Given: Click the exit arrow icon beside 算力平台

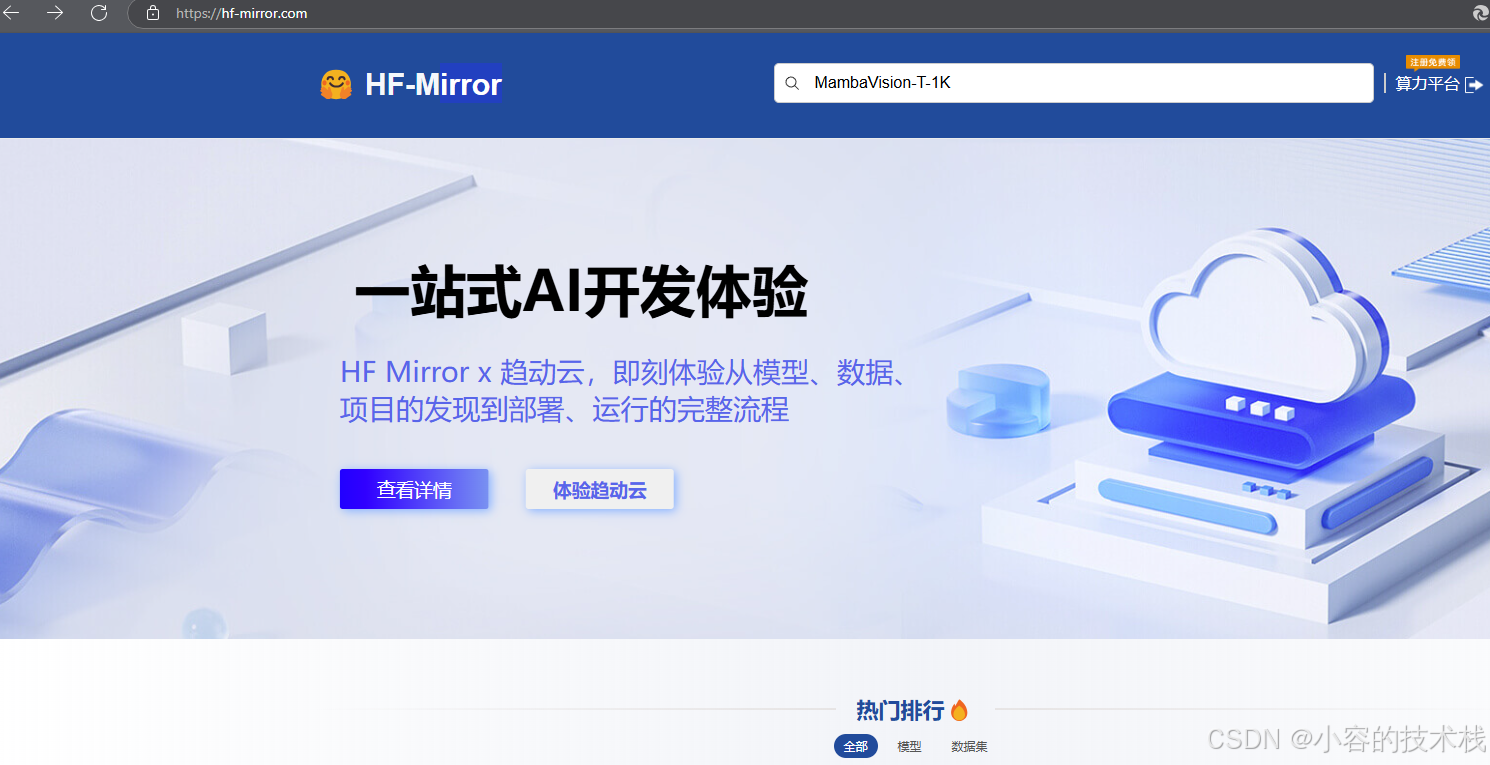Looking at the screenshot, I should coord(1473,85).
